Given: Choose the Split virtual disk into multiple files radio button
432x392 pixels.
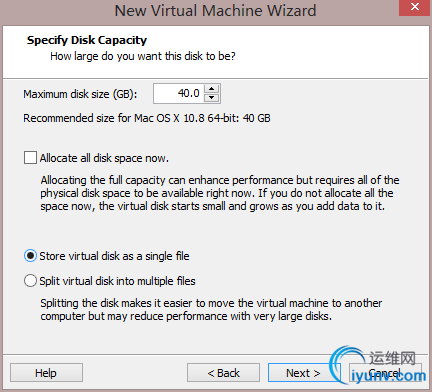Looking at the screenshot, I should 30,281.
